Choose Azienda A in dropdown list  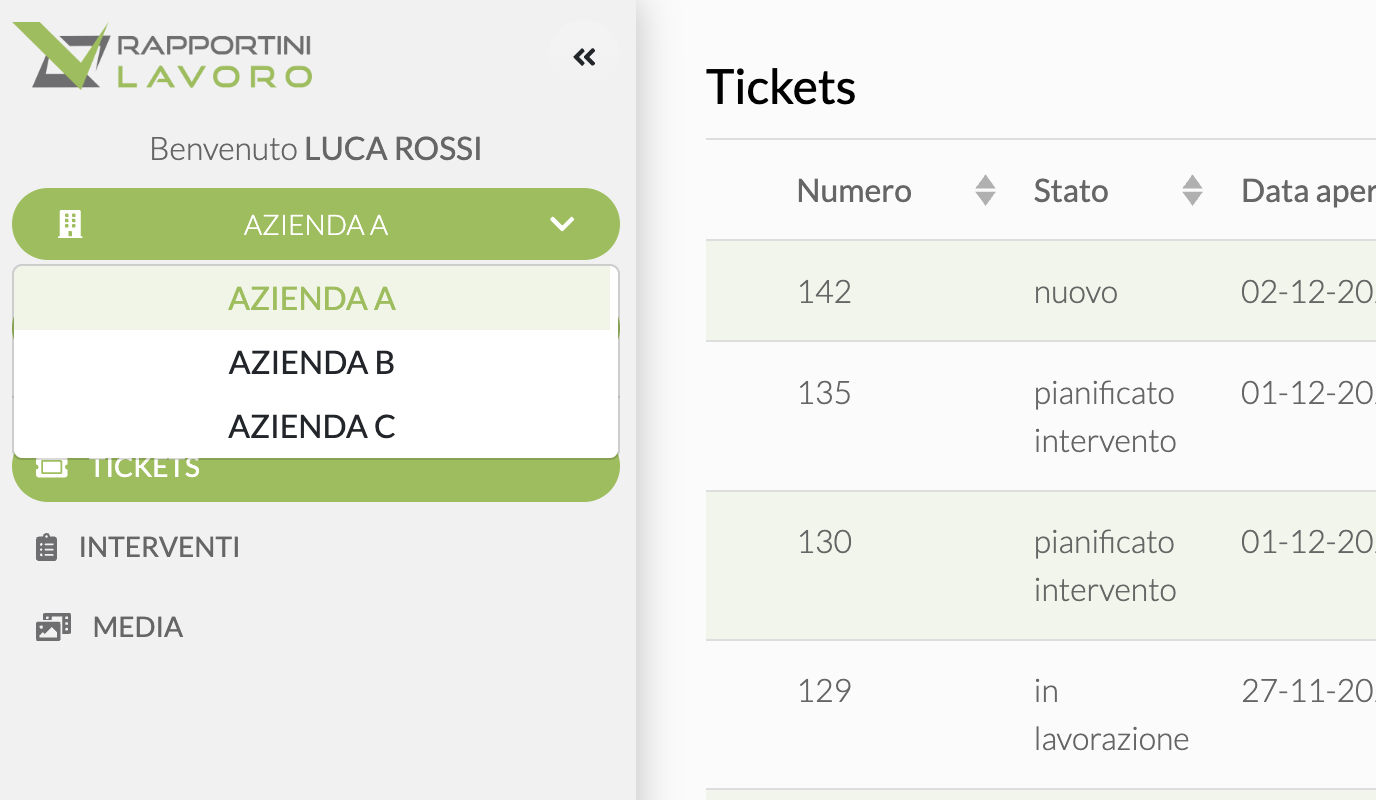312,298
